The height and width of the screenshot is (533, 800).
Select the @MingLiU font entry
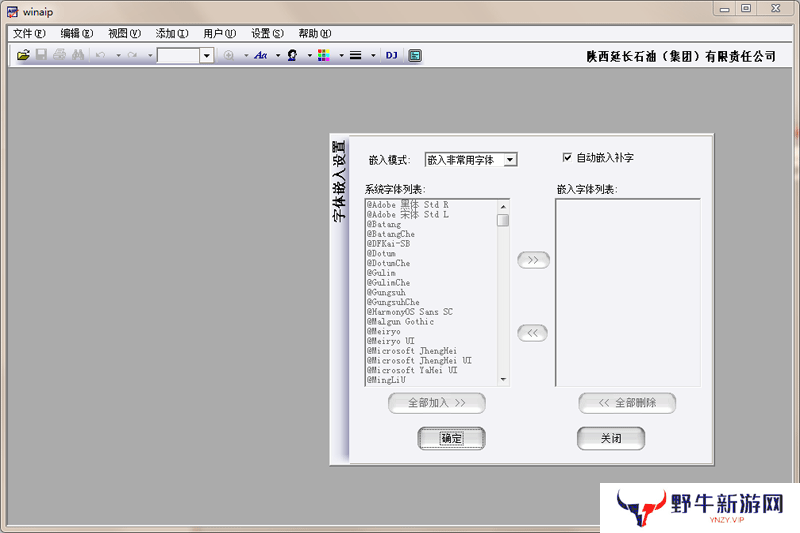[x=386, y=380]
